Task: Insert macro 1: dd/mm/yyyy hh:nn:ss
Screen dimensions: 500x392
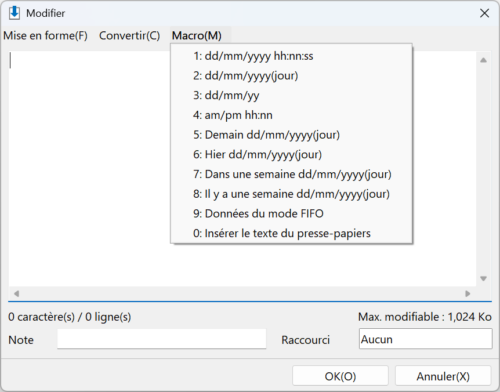Action: click(x=291, y=56)
